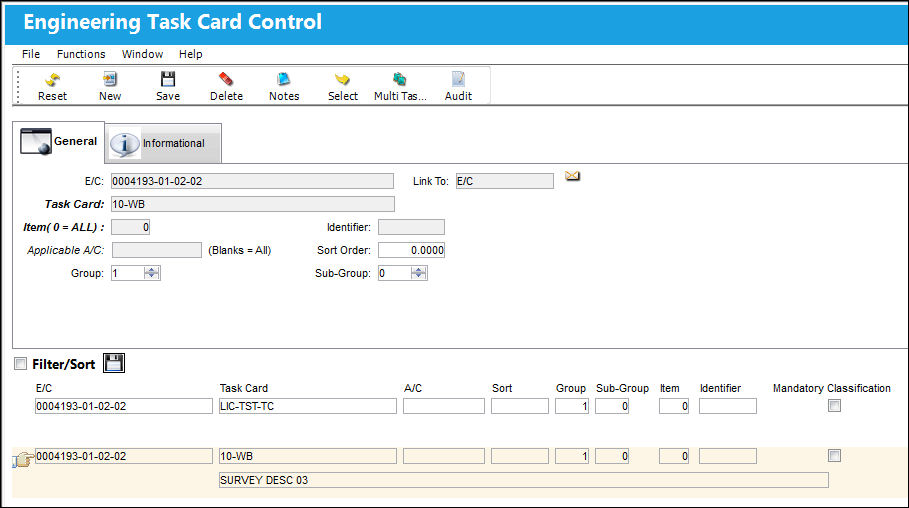Switch to the General tab
The image size is (909, 508).
[x=59, y=141]
